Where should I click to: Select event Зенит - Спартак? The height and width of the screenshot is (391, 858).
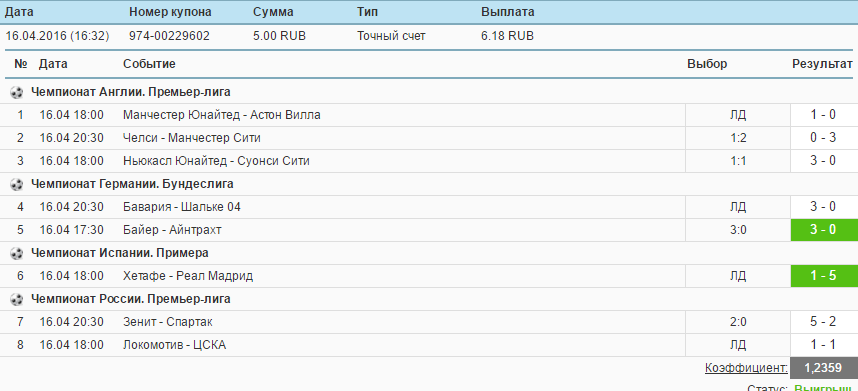167,322
